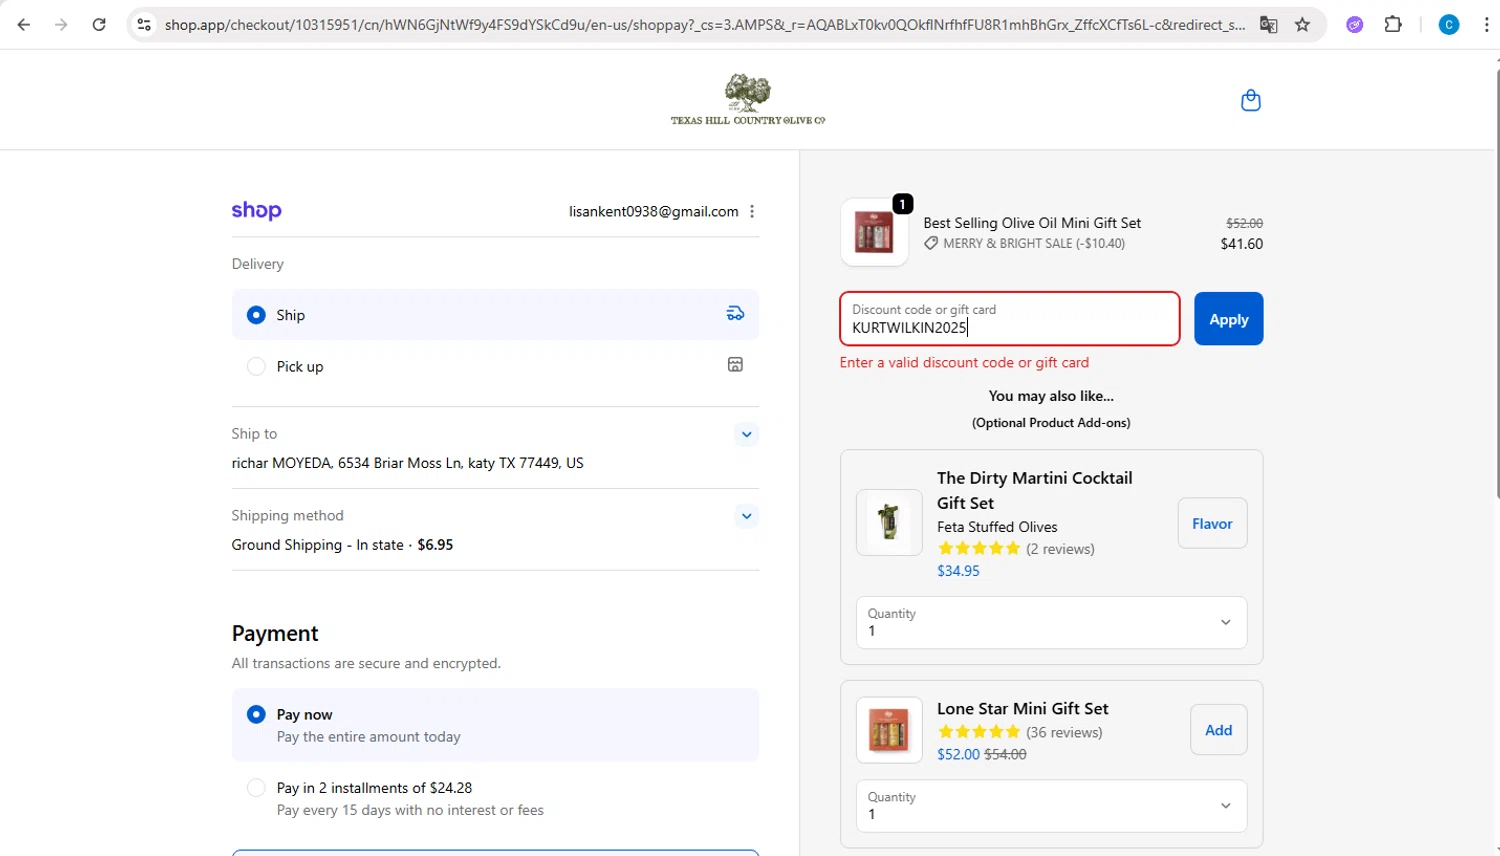Viewport: 1500px width, 856px height.
Task: Expand the Shipping method section
Action: point(746,516)
